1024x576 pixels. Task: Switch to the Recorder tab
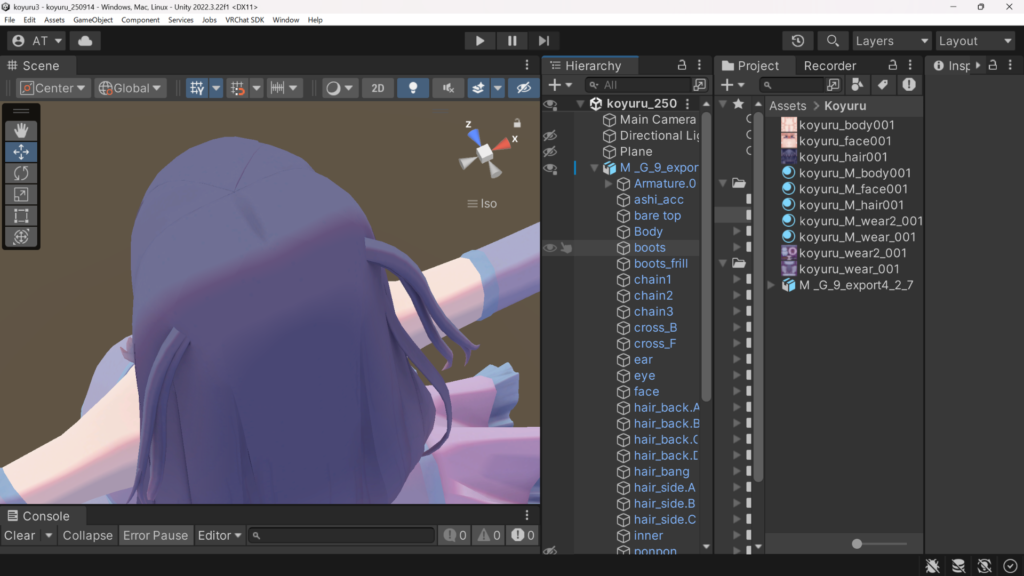[830, 66]
